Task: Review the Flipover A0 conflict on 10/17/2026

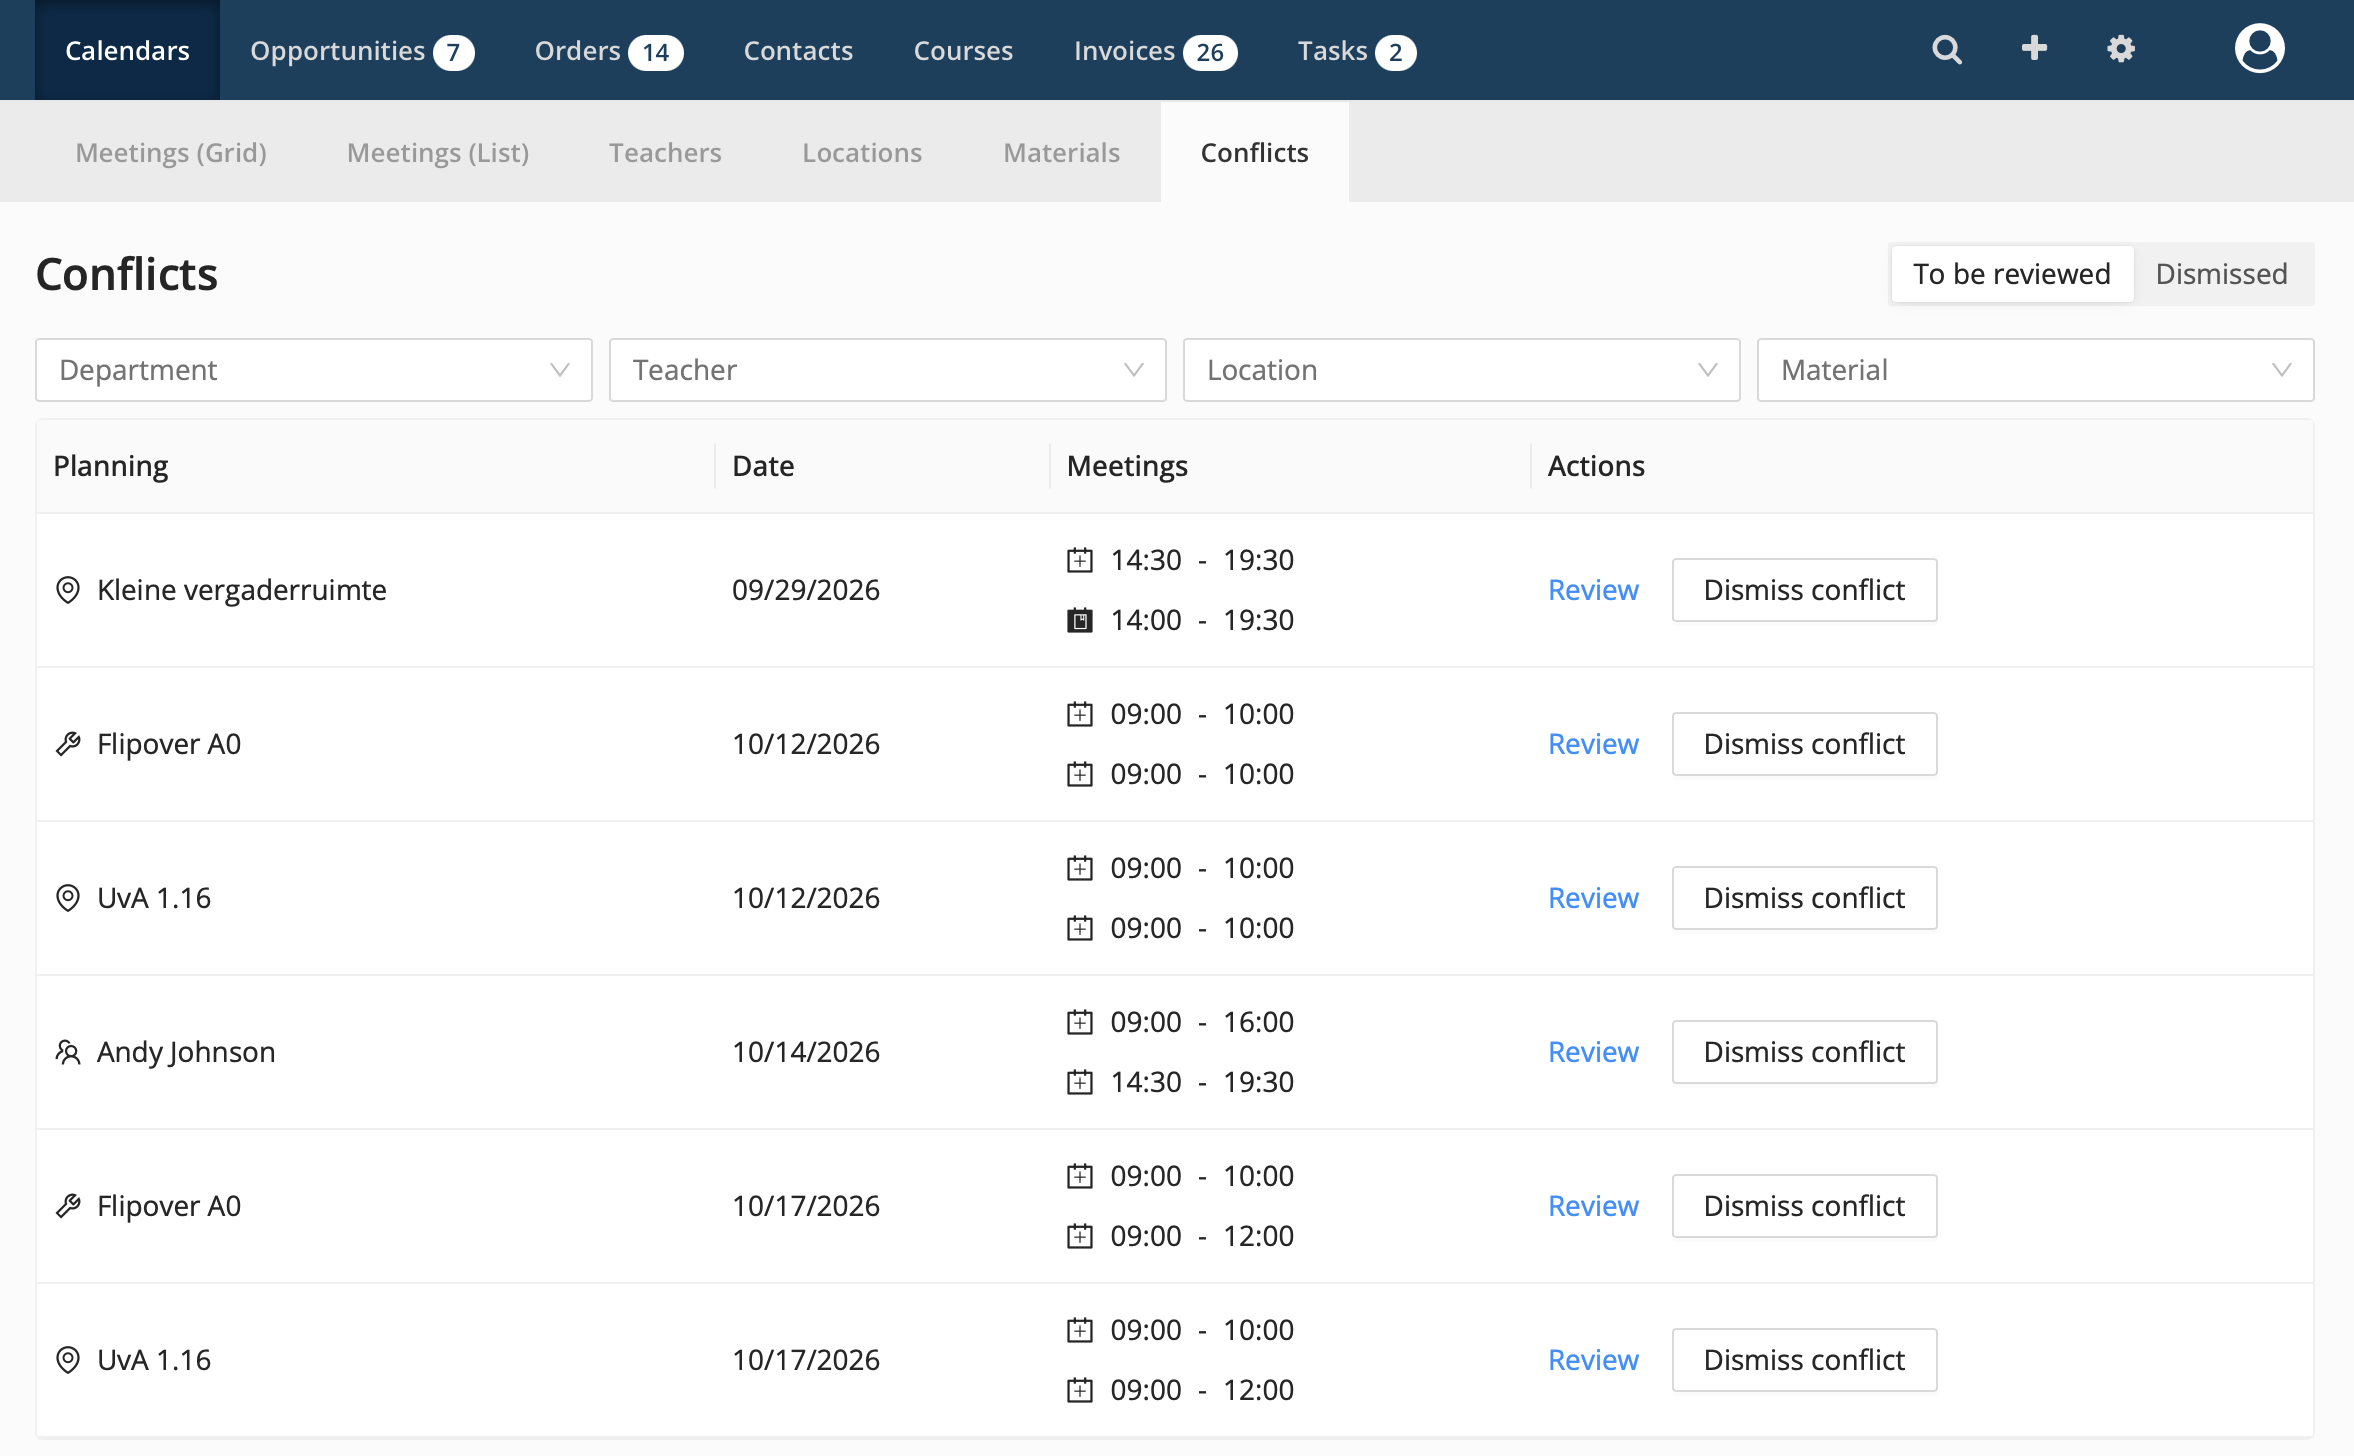Action: tap(1593, 1206)
